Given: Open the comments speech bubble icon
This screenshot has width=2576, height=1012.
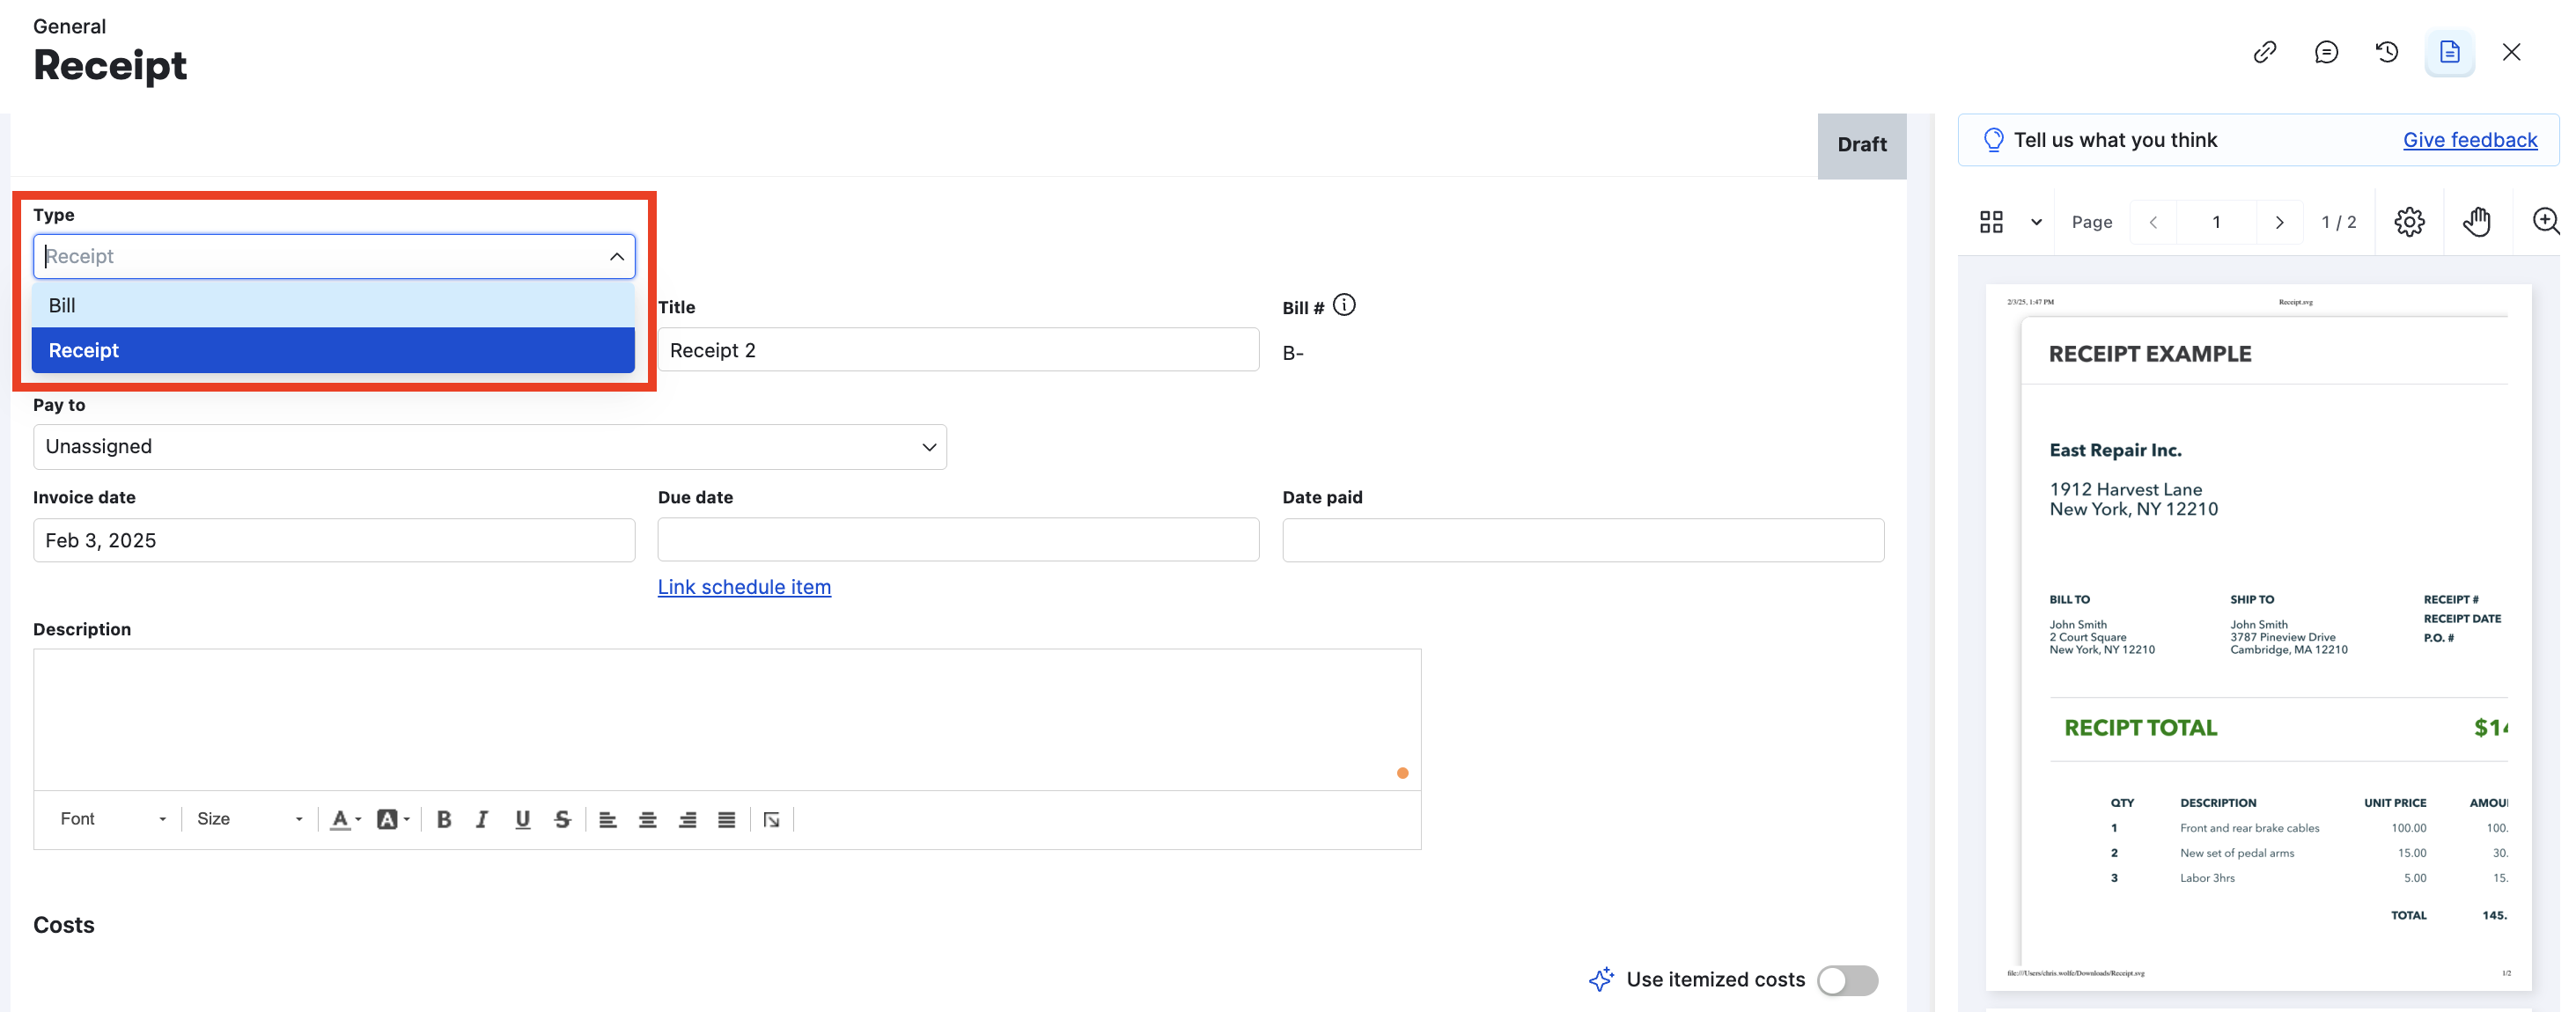Looking at the screenshot, I should (2326, 52).
